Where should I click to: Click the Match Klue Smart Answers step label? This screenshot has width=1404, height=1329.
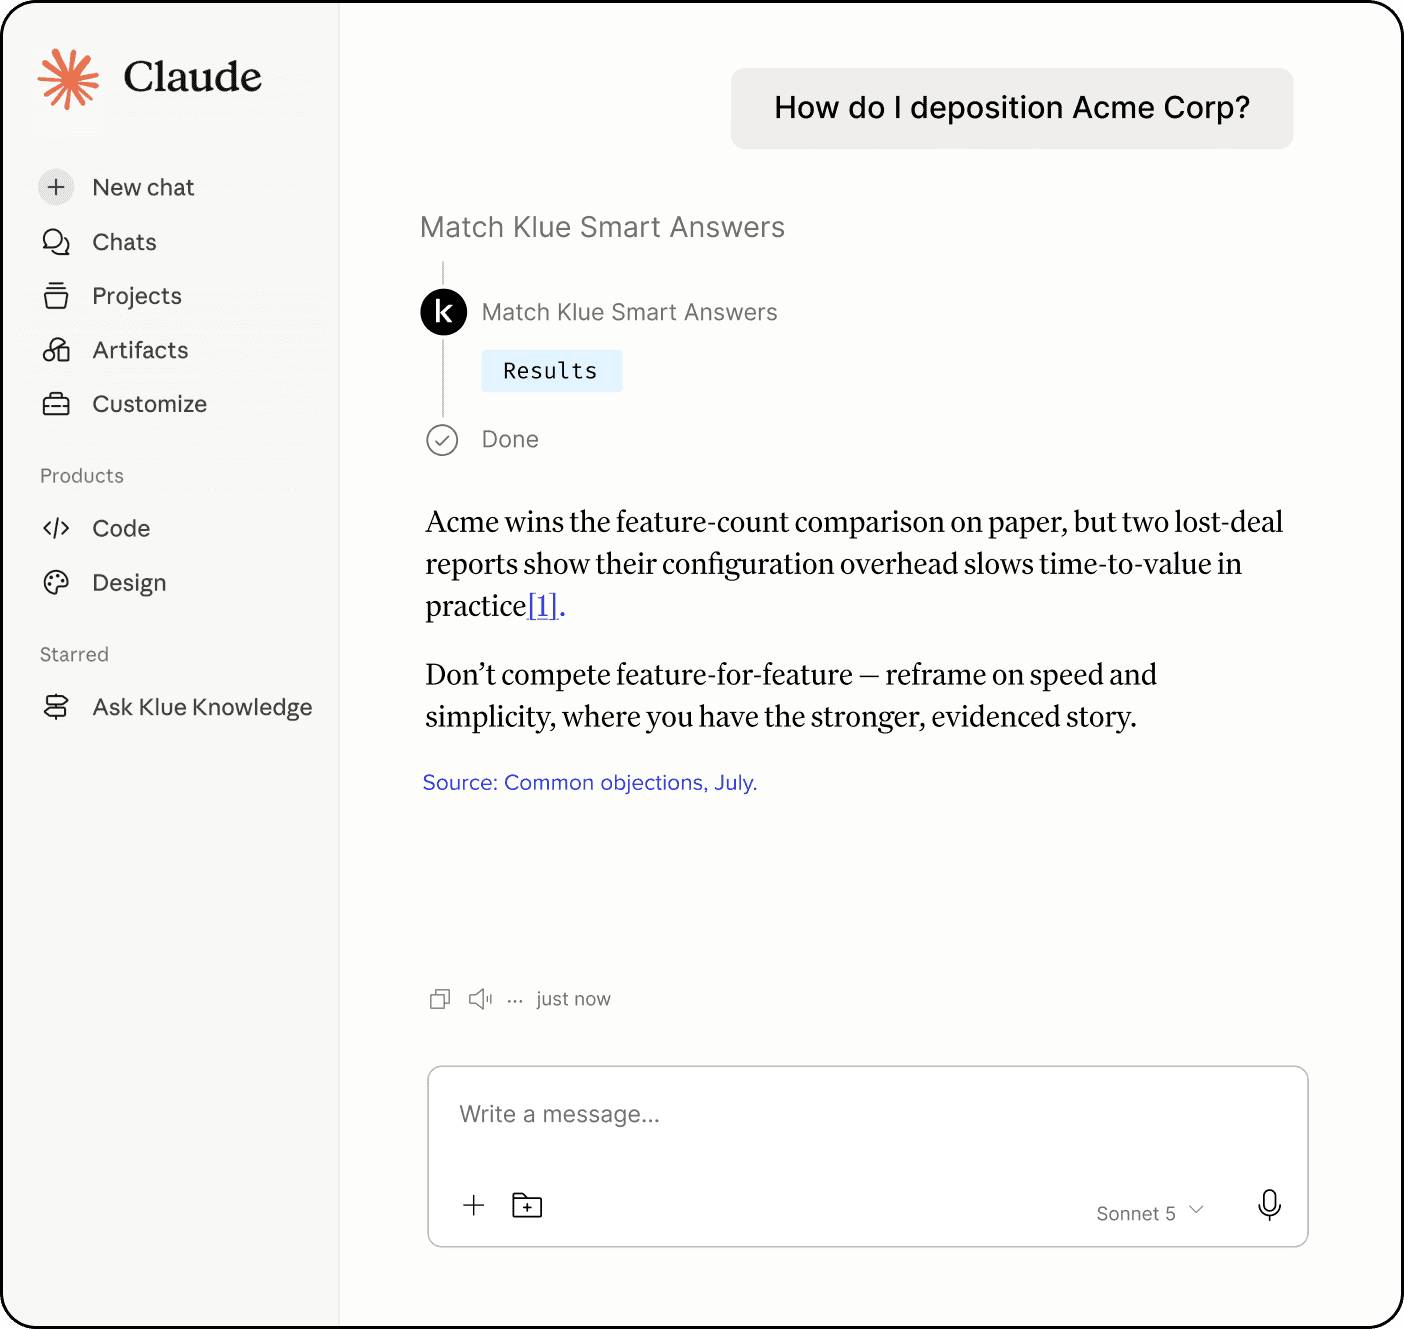[629, 312]
